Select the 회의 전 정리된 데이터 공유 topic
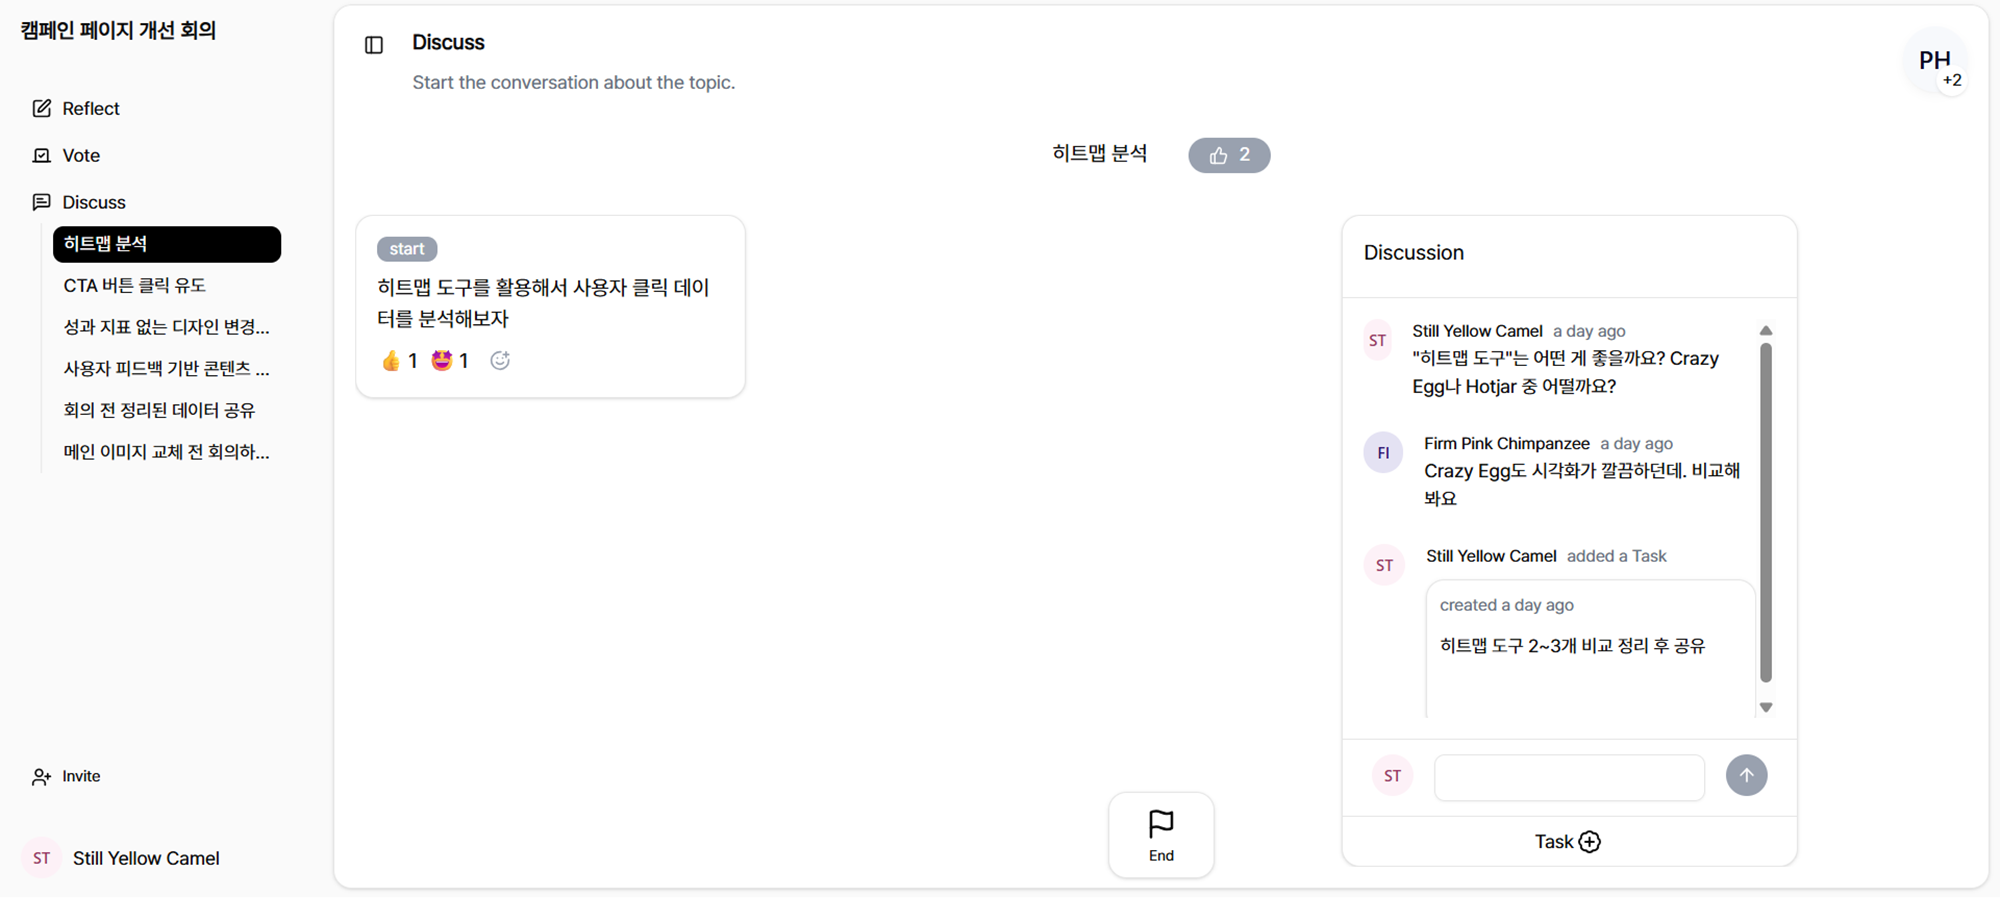The width and height of the screenshot is (2000, 898). [x=159, y=411]
